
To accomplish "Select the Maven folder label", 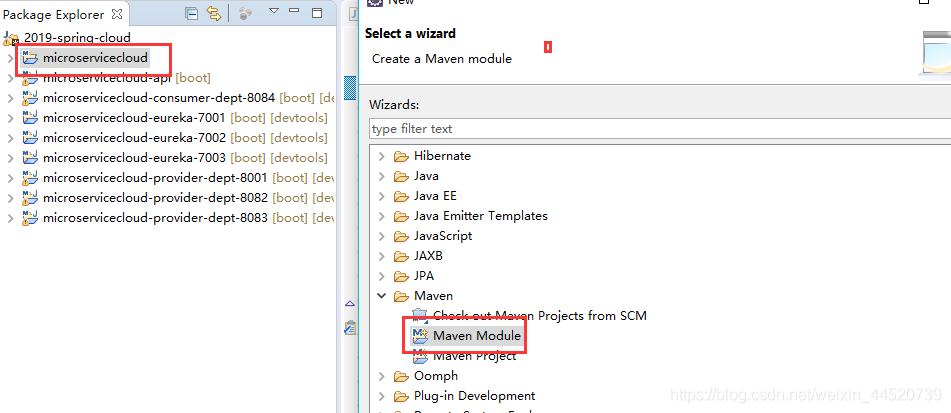I will [434, 296].
